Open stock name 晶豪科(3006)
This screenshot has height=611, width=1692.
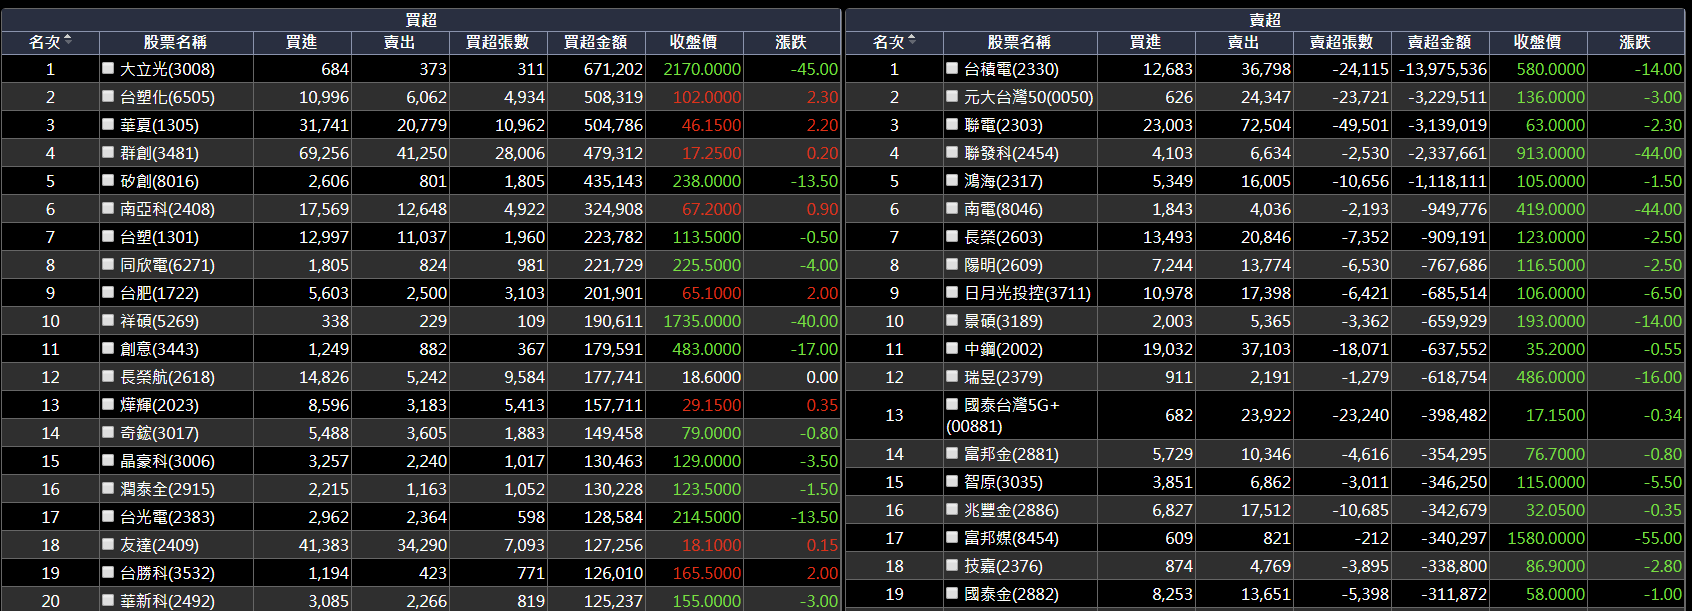[x=167, y=461]
